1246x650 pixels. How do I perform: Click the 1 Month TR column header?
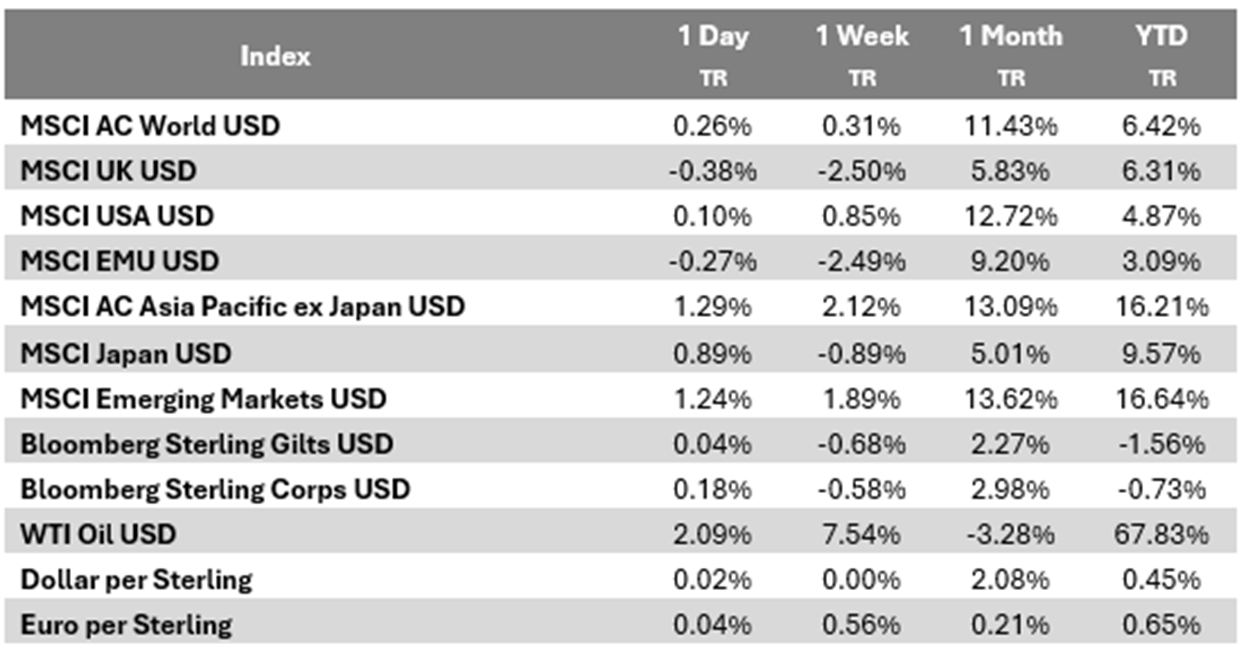pyautogui.click(x=1010, y=54)
